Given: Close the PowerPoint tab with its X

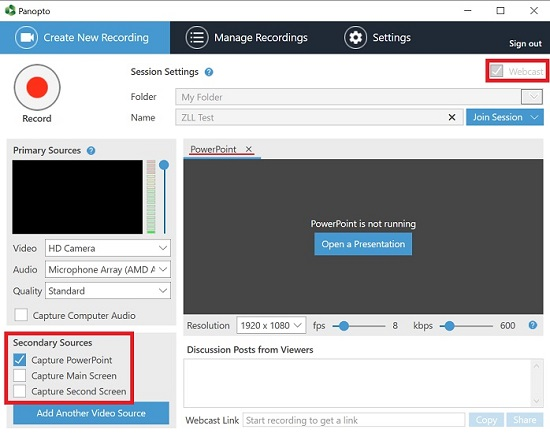Looking at the screenshot, I should click(x=249, y=149).
